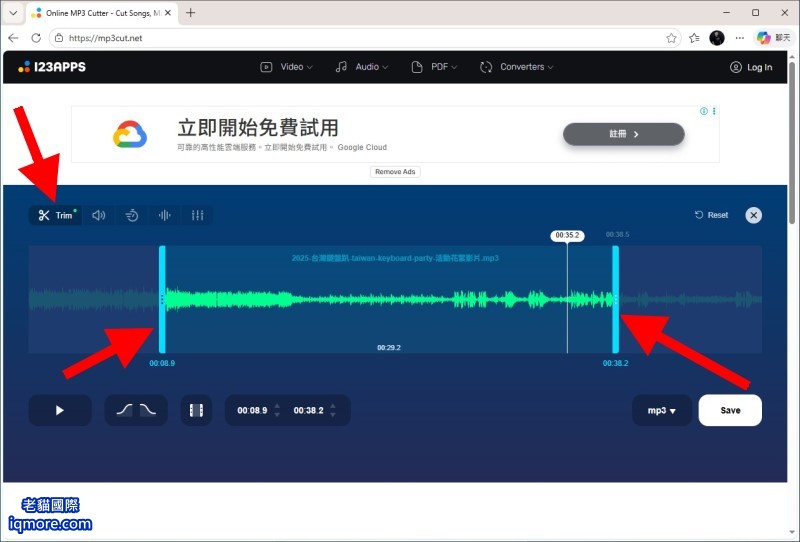The width and height of the screenshot is (800, 542).
Task: Toggle the fade out effect
Action: 148,410
